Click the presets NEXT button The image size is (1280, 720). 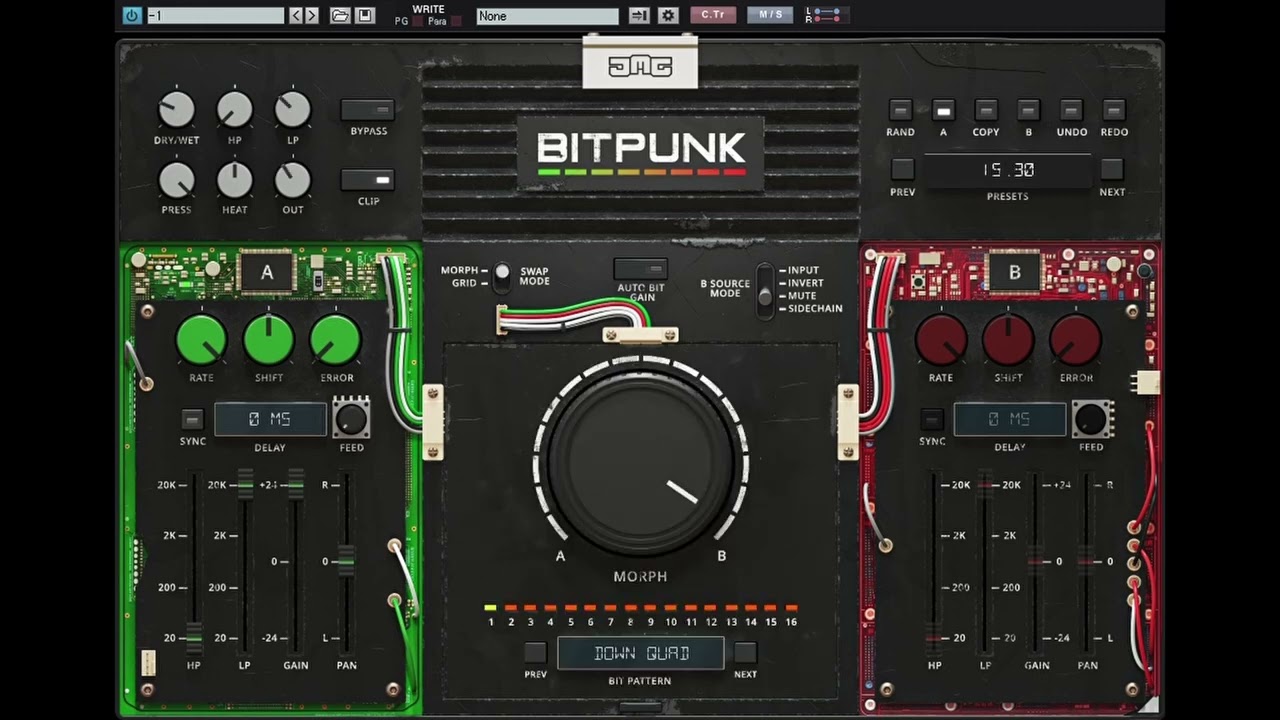coord(1112,169)
